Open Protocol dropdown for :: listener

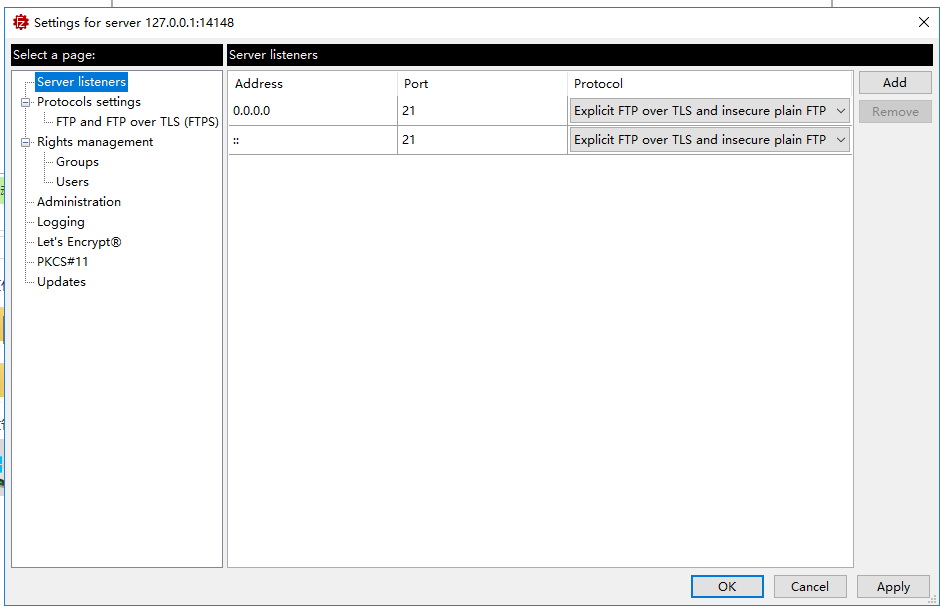709,140
